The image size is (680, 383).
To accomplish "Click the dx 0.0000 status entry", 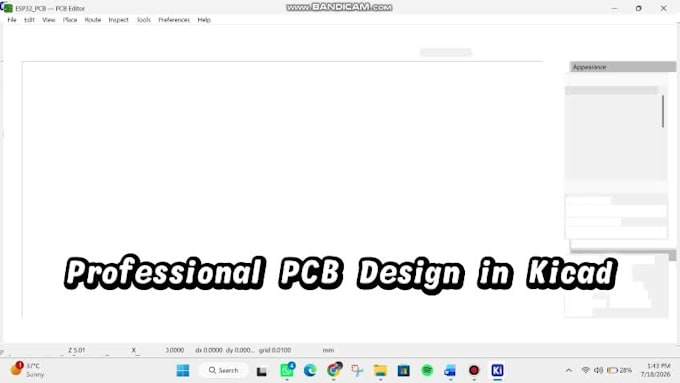I will point(209,350).
